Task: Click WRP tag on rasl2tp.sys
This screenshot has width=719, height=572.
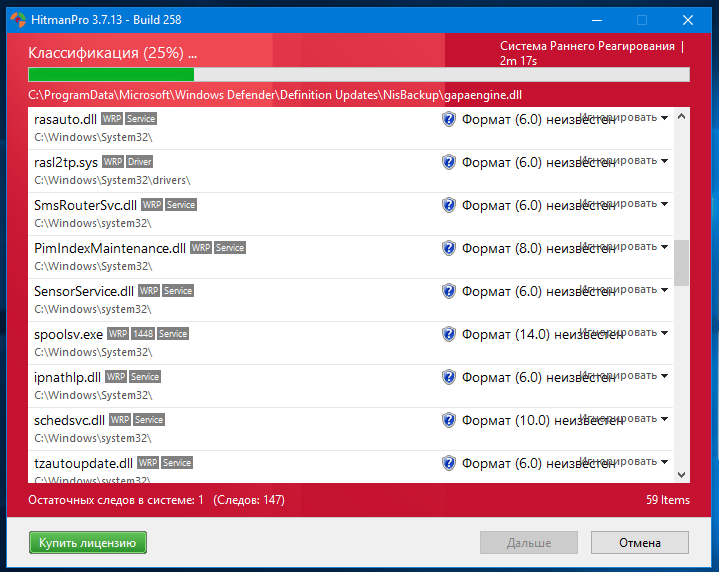Action: (x=113, y=162)
